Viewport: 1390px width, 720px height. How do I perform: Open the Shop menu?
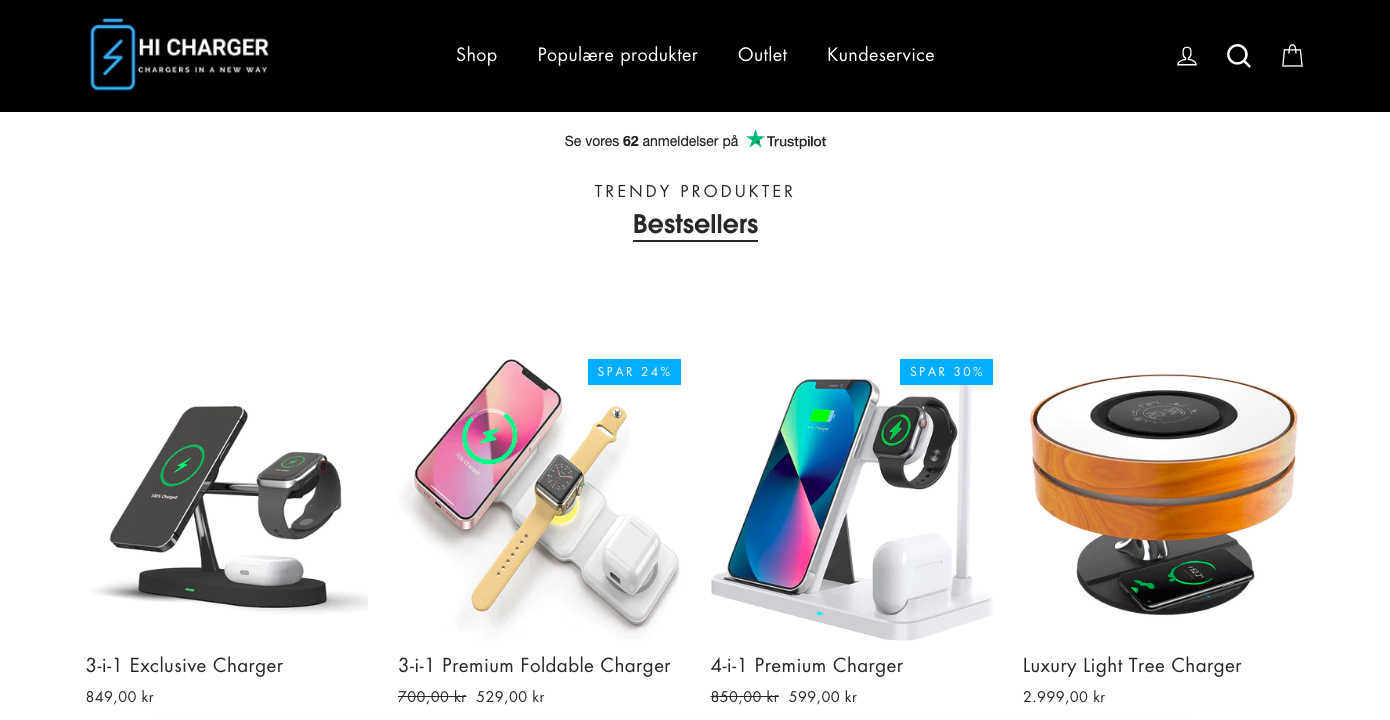pyautogui.click(x=477, y=55)
